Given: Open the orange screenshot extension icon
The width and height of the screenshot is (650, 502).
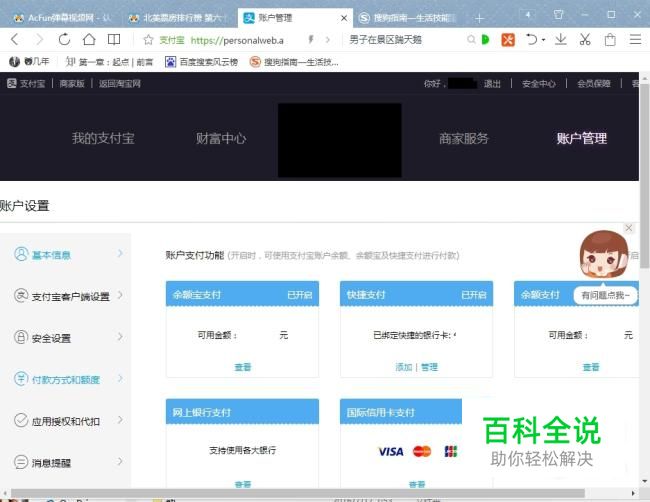Looking at the screenshot, I should click(508, 40).
